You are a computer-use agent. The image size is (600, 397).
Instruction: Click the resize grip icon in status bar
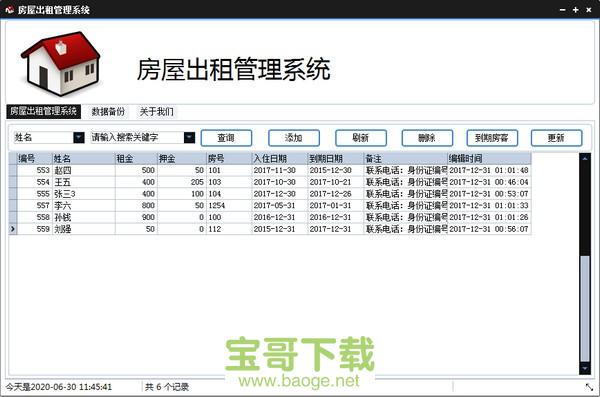[x=589, y=387]
